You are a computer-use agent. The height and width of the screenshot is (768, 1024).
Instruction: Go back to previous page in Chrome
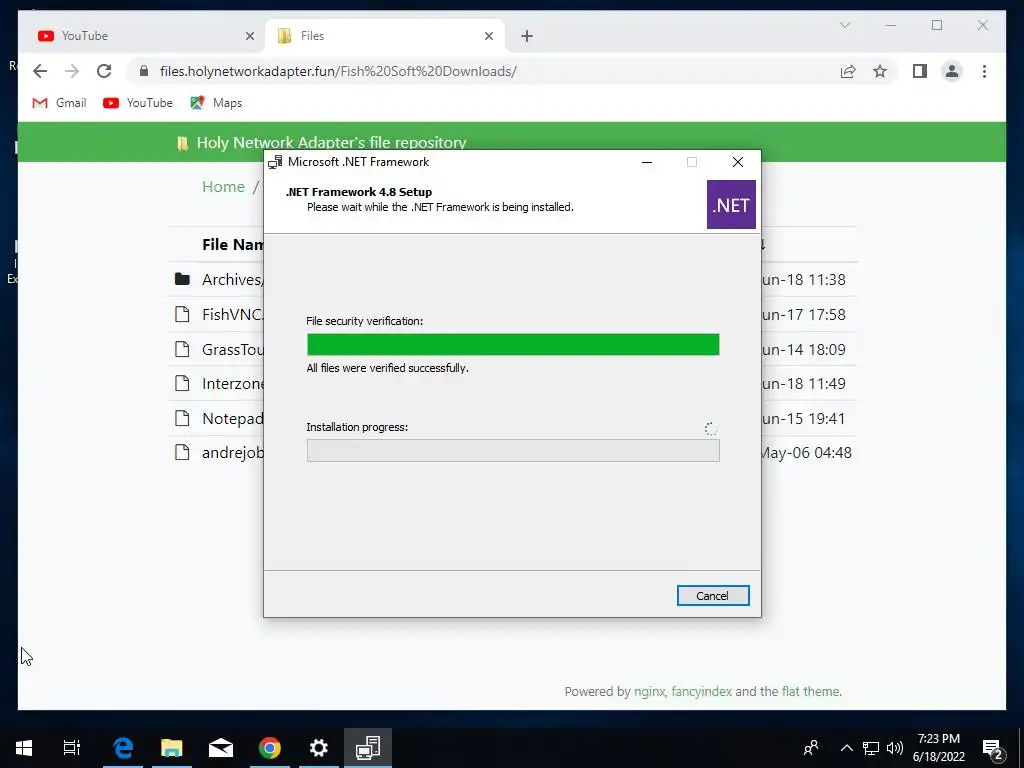pyautogui.click(x=40, y=71)
